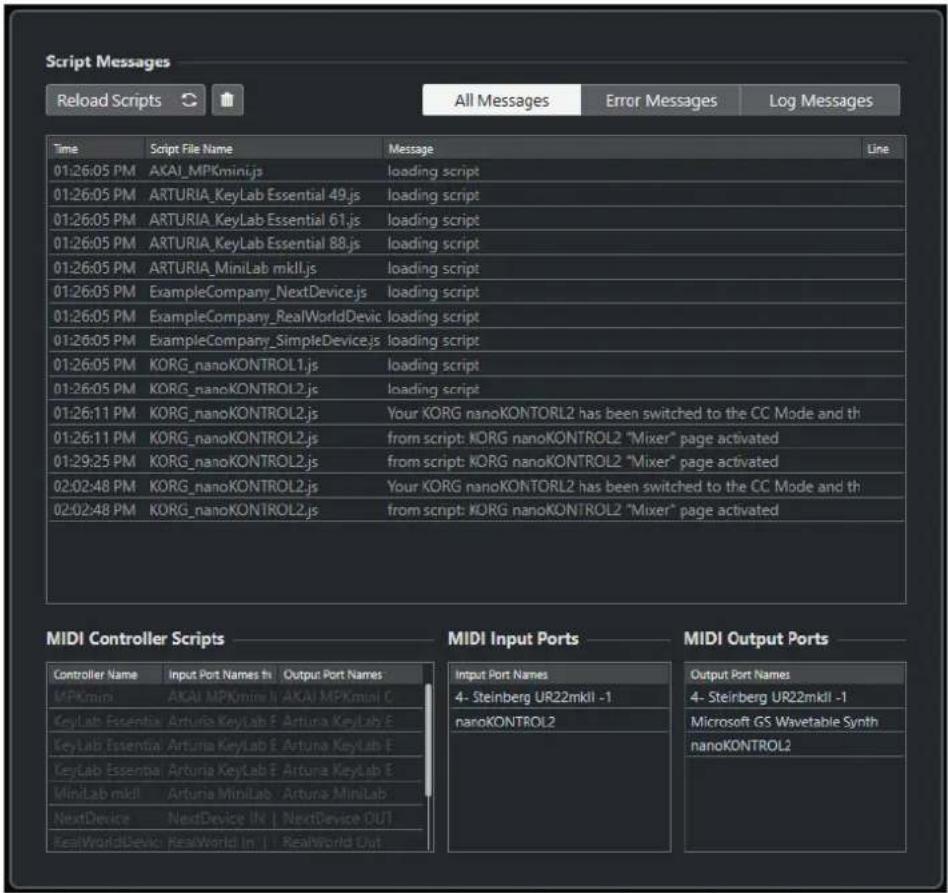Click the Reload Scripts button
This screenshot has width=948, height=893.
coord(126,100)
